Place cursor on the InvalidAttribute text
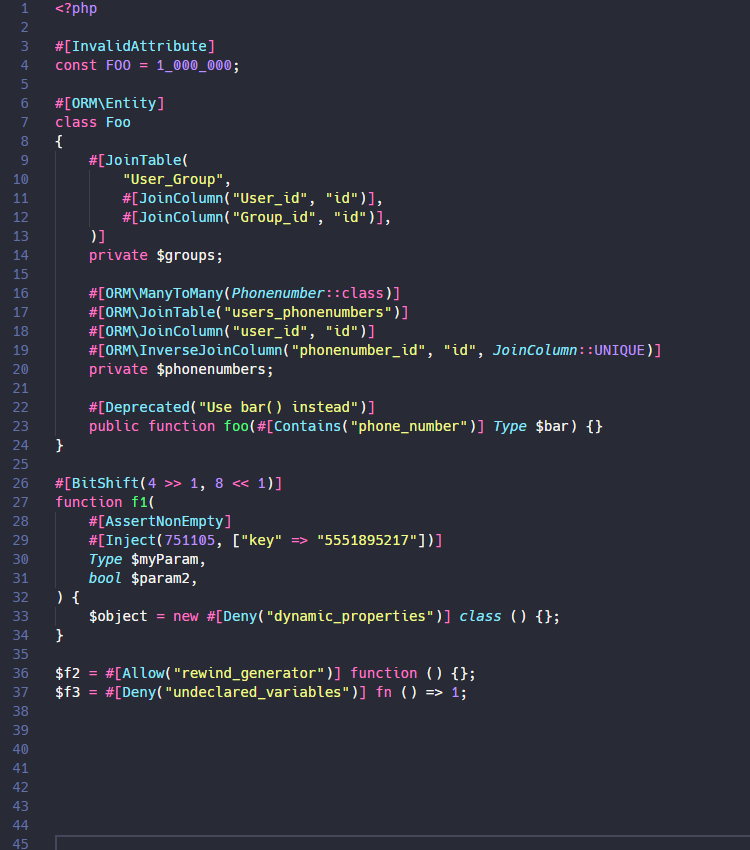The width and height of the screenshot is (750, 850). pos(139,46)
